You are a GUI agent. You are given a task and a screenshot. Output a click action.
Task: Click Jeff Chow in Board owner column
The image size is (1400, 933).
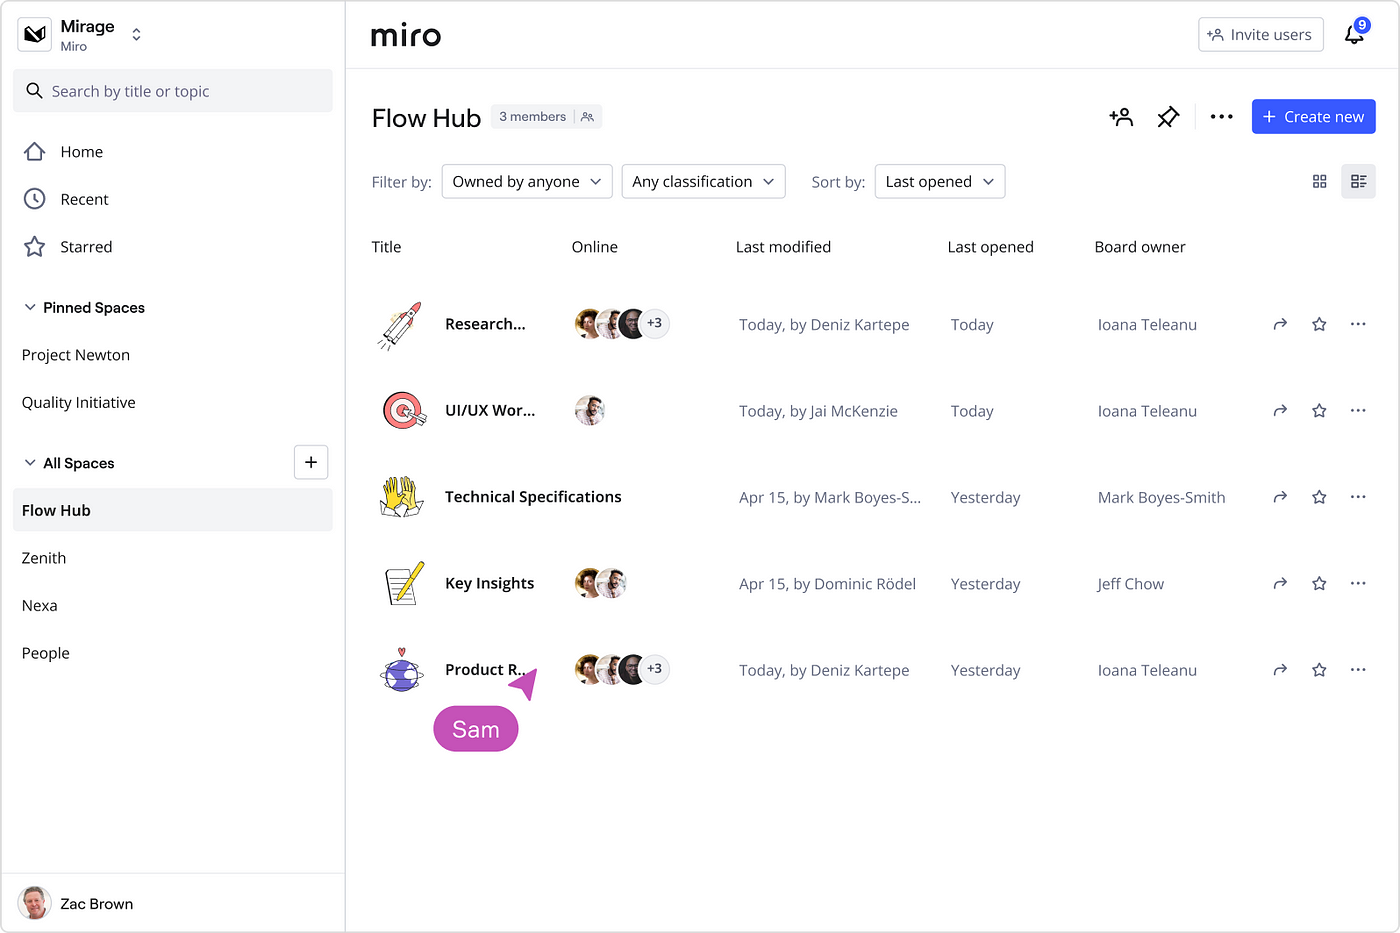coord(1131,584)
